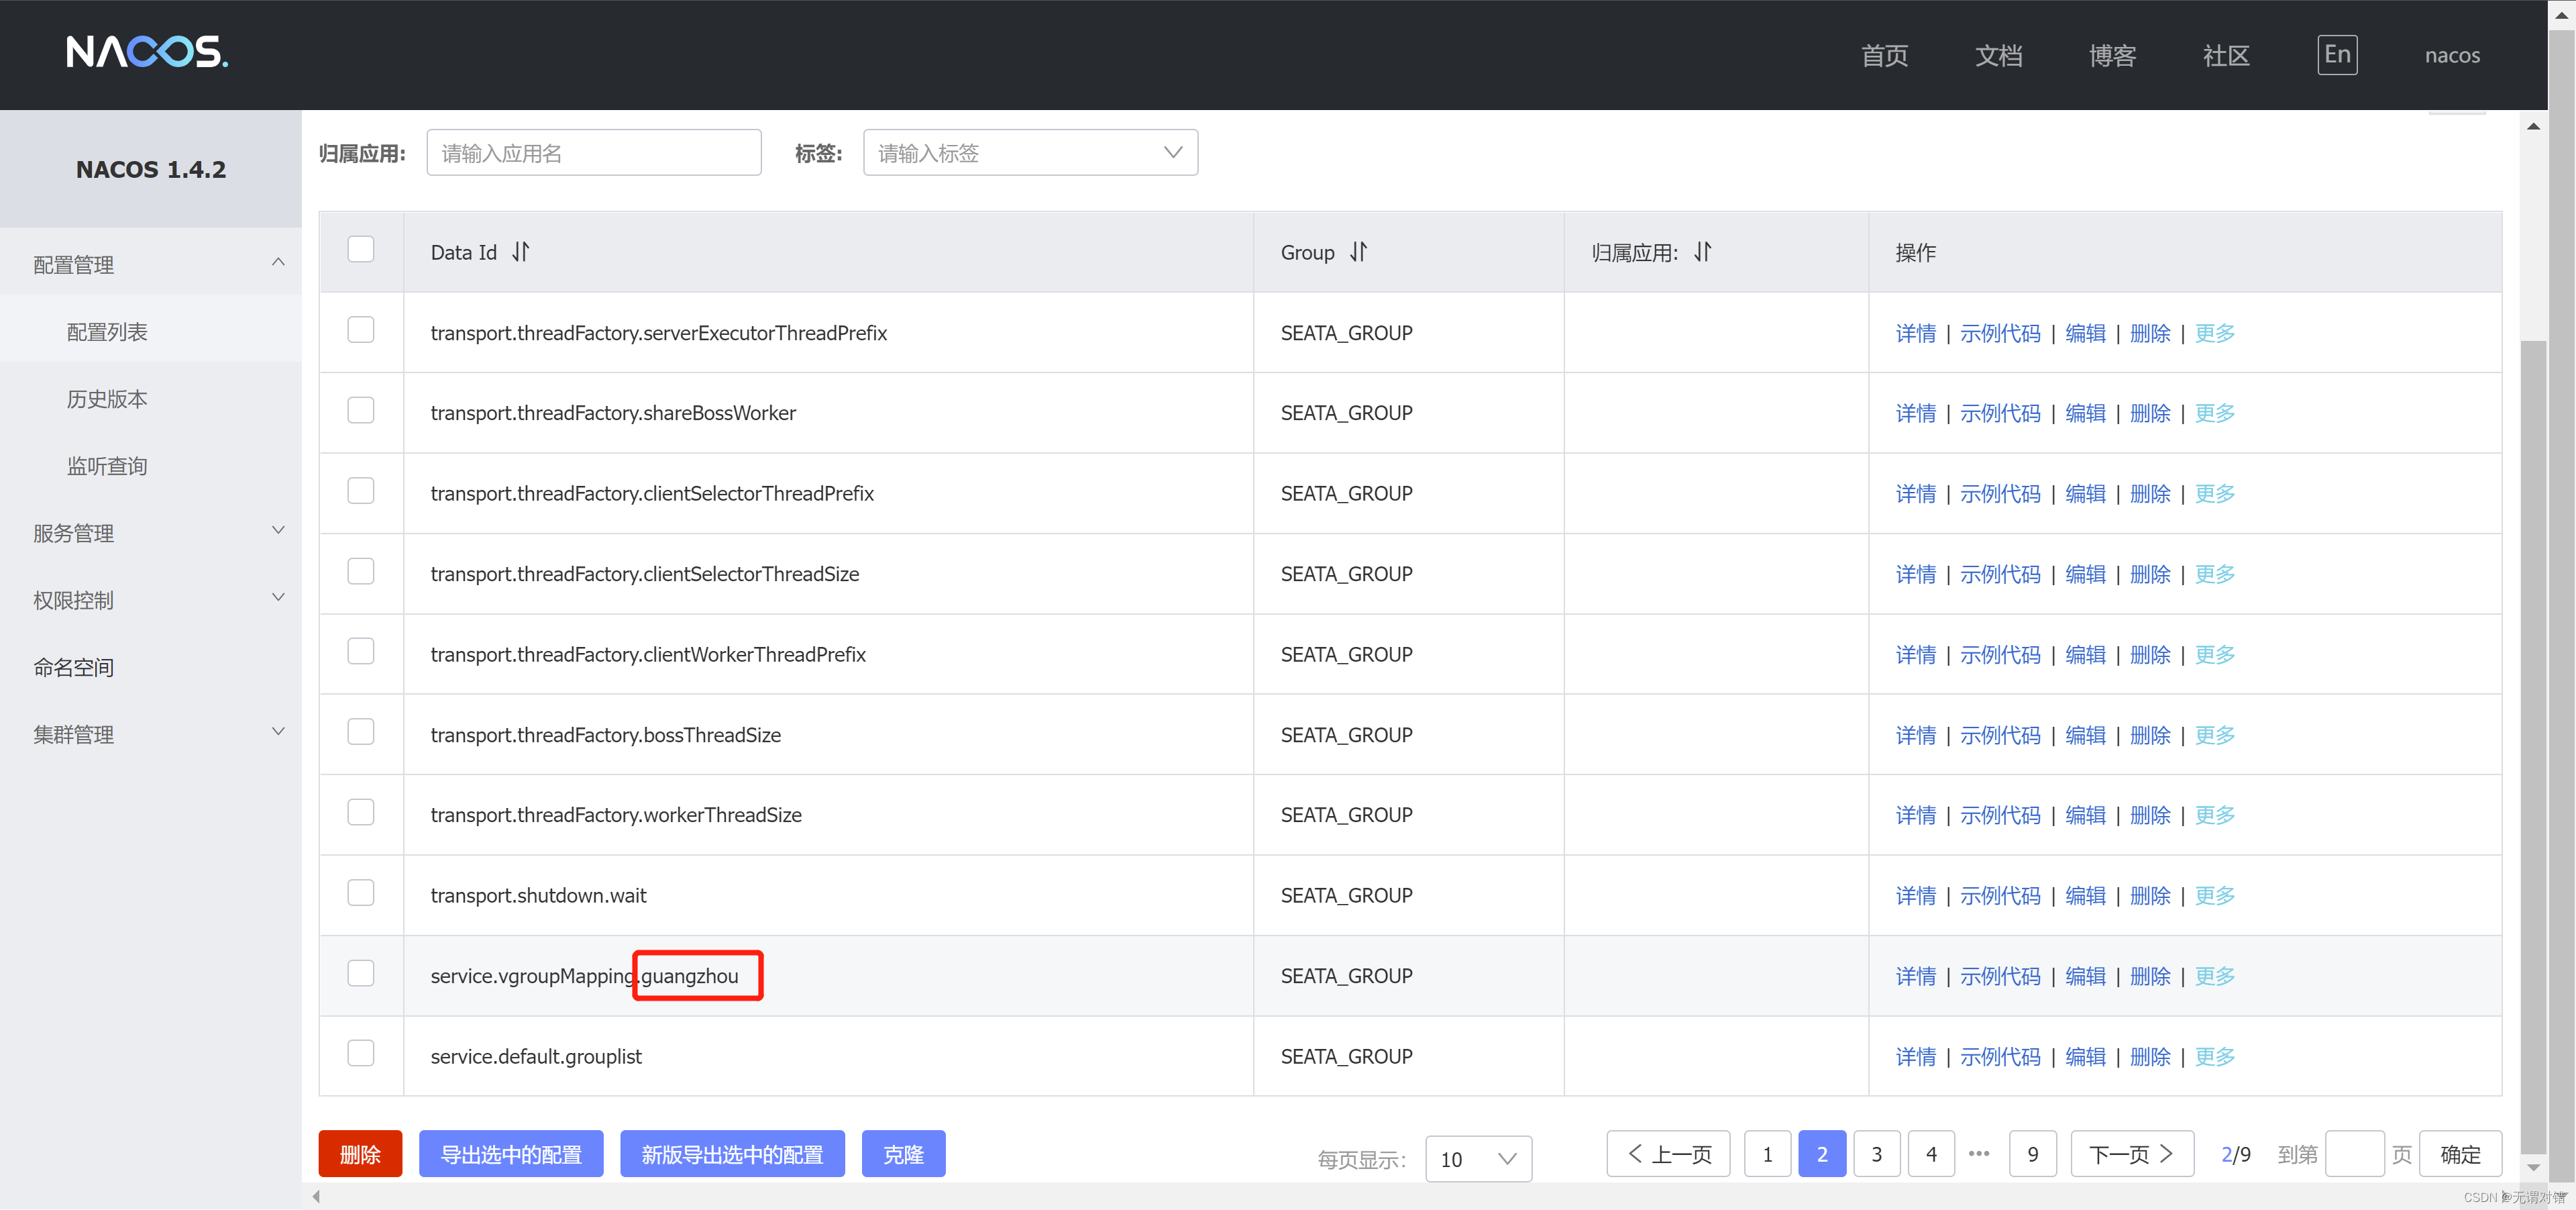
Task: Open the page size dropdown showing 10
Action: [1478, 1159]
